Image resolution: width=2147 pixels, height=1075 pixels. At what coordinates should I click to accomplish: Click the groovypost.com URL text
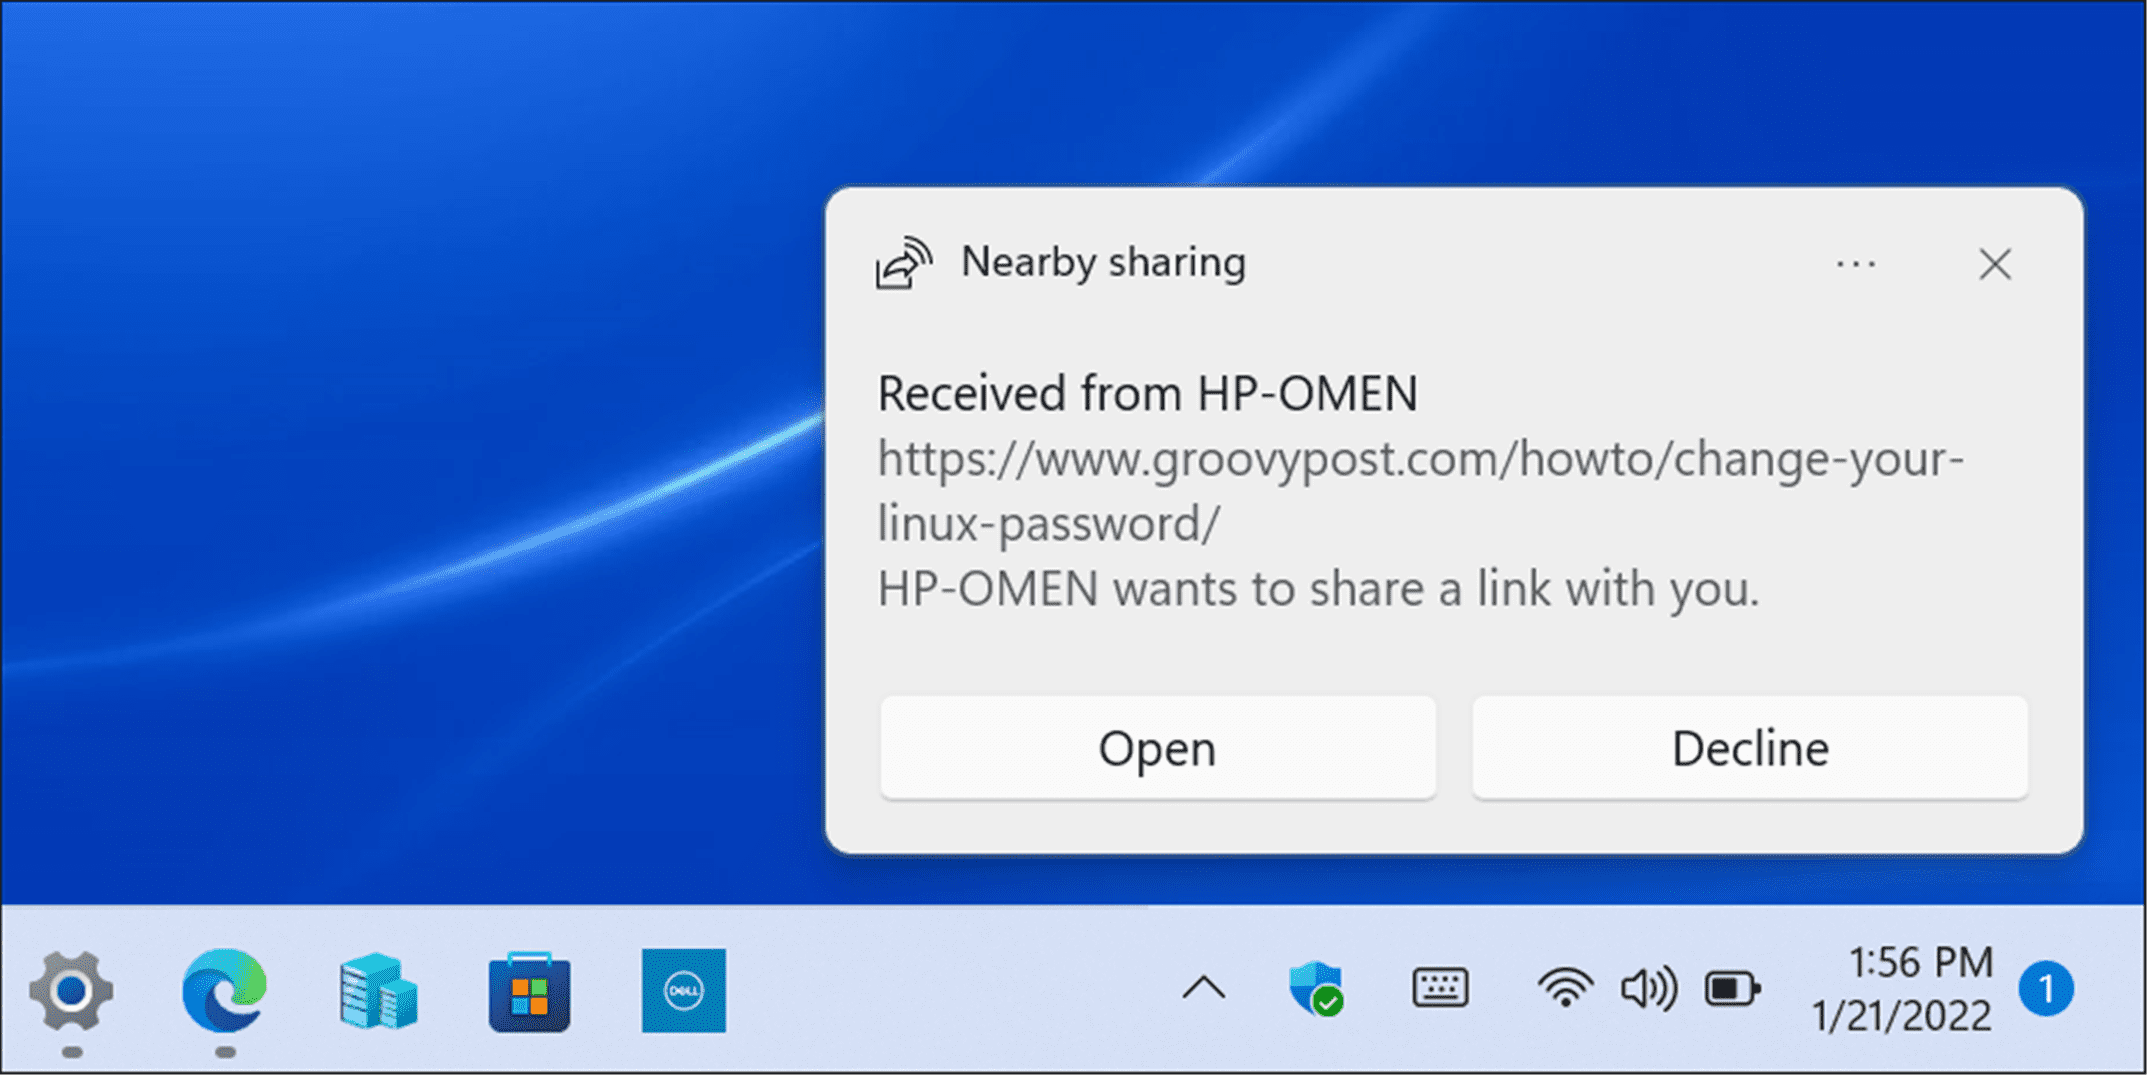pos(1418,459)
